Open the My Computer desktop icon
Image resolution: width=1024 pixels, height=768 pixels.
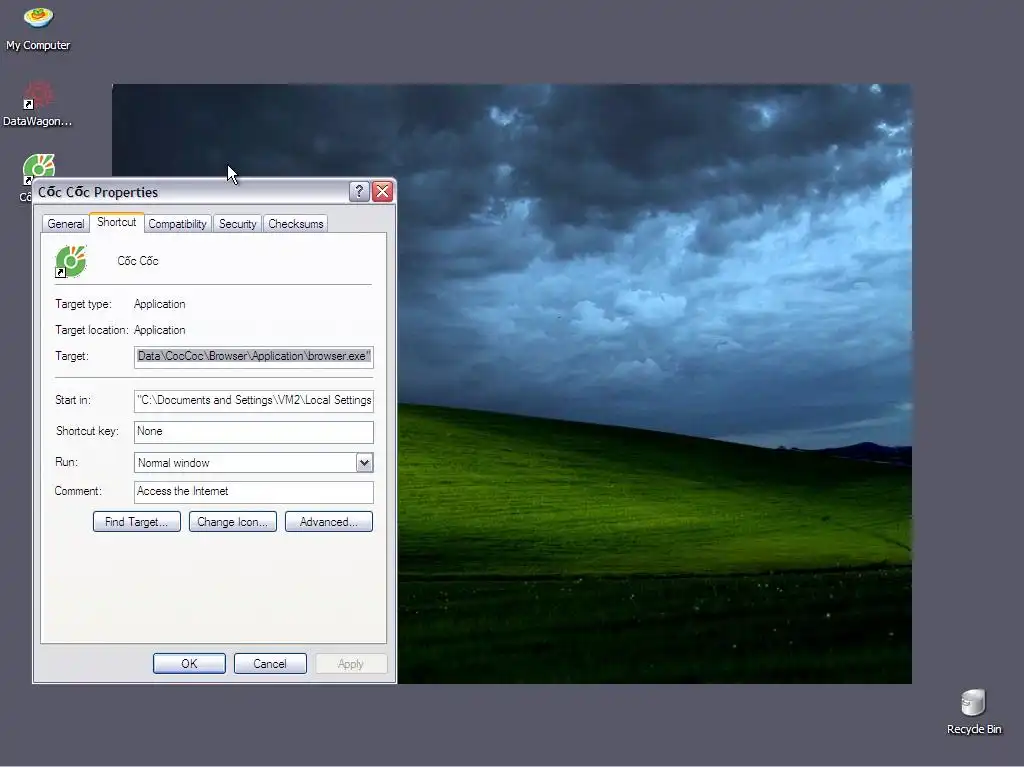coord(38,28)
